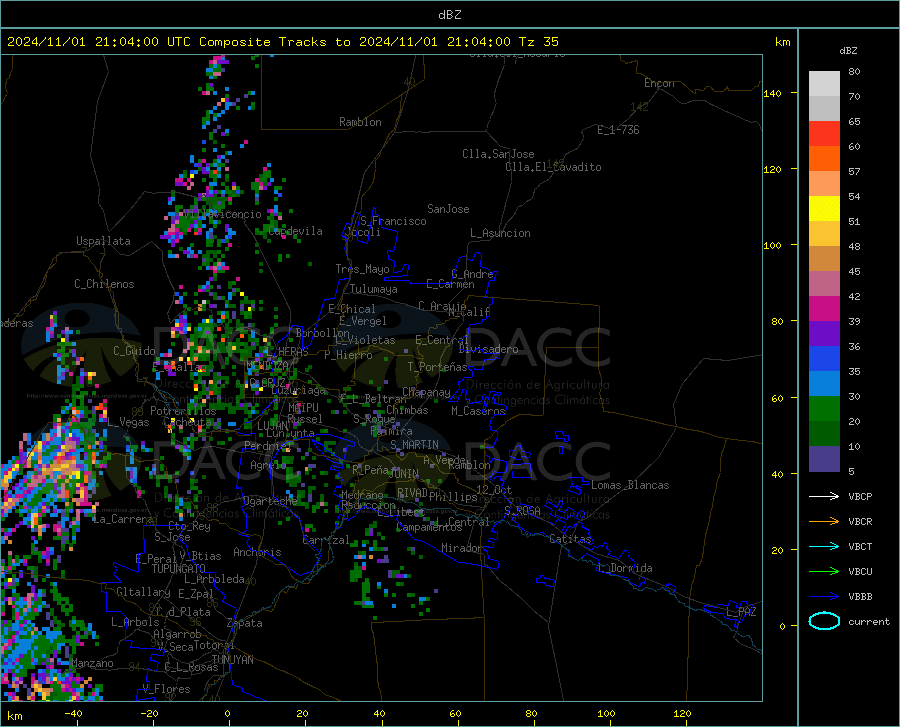Click the Potrerillos map label
Screen dimensions: 900x727
[x=183, y=411]
